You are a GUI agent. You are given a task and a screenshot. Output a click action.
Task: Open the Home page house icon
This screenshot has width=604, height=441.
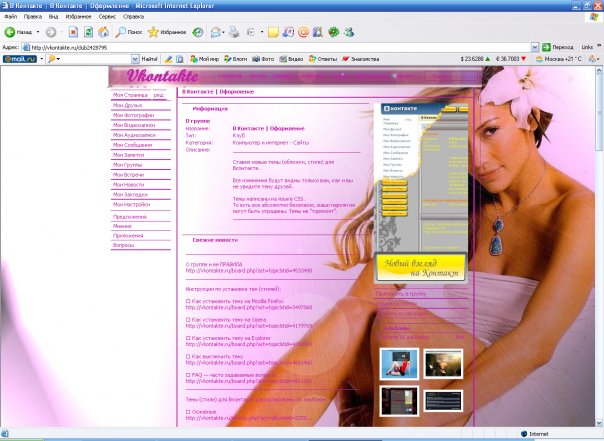pos(103,32)
